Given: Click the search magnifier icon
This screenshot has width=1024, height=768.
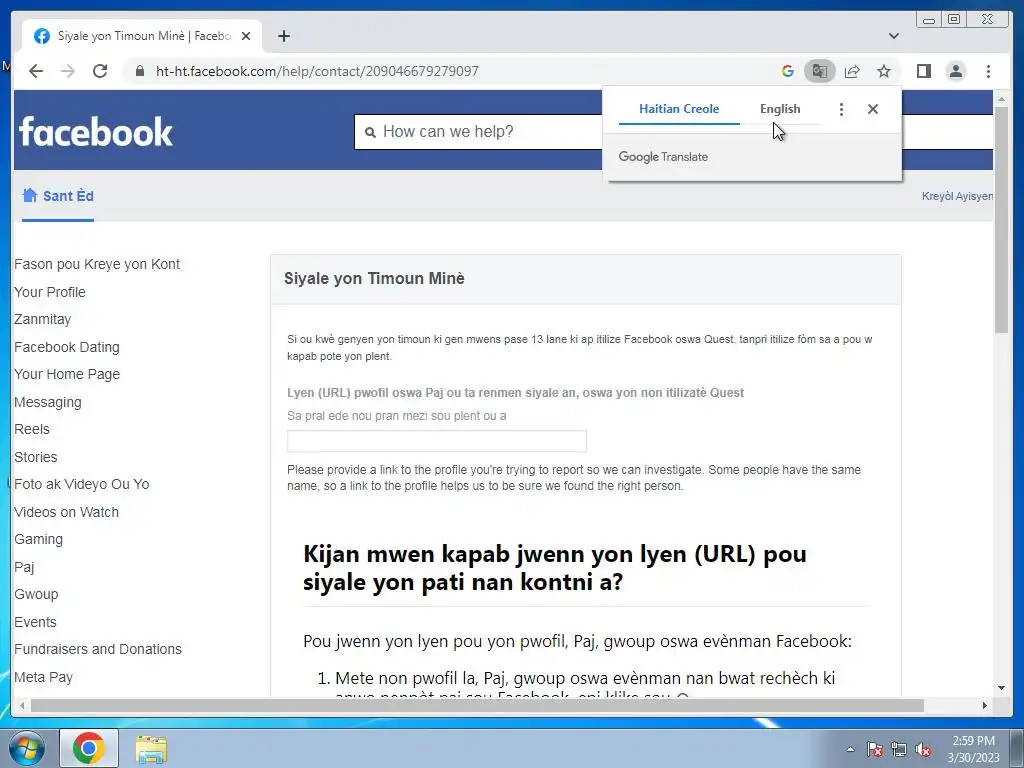Looking at the screenshot, I should point(370,132).
